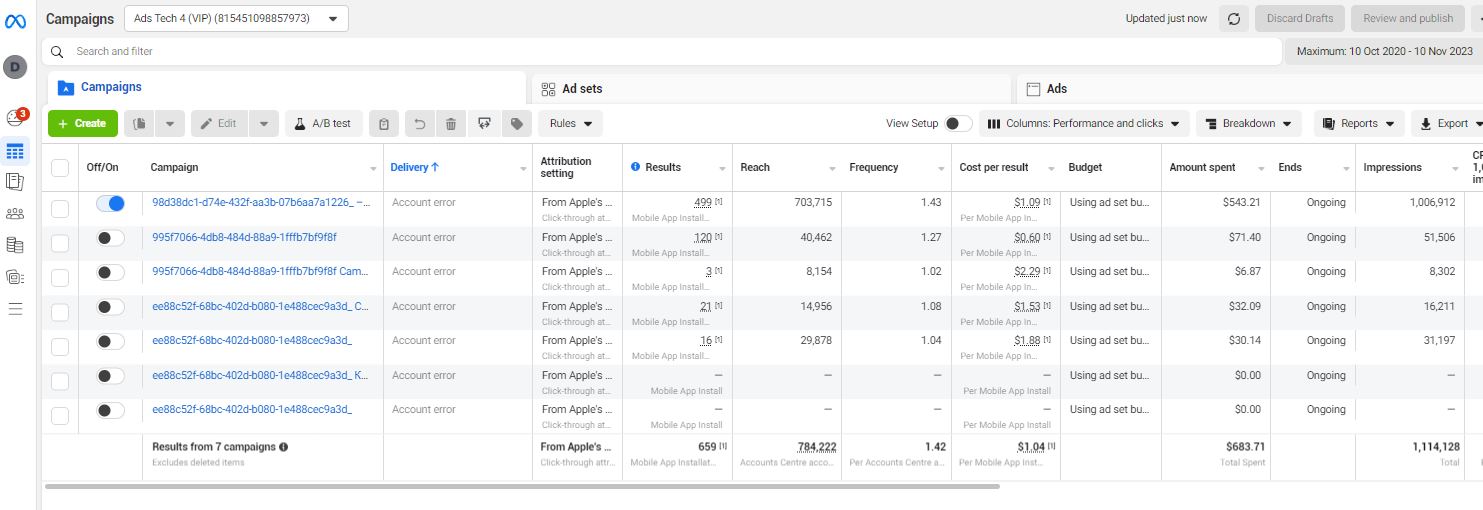This screenshot has width=1483, height=510.
Task: Tick checkbox for the $71.40 spend campaign
Action: click(60, 243)
